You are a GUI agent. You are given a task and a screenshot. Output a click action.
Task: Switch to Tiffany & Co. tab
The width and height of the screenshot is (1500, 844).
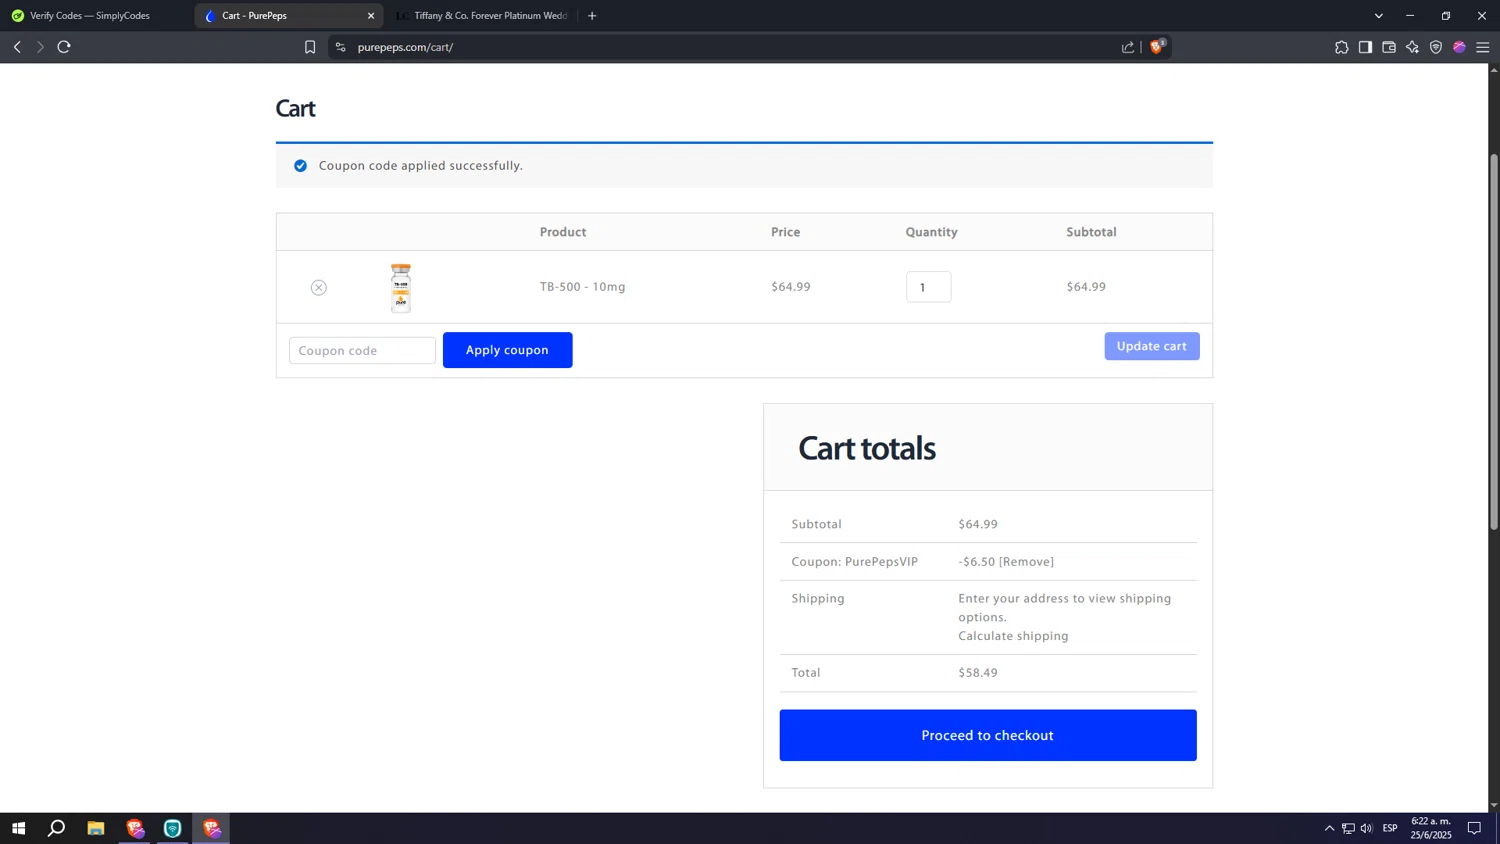[x=482, y=16]
